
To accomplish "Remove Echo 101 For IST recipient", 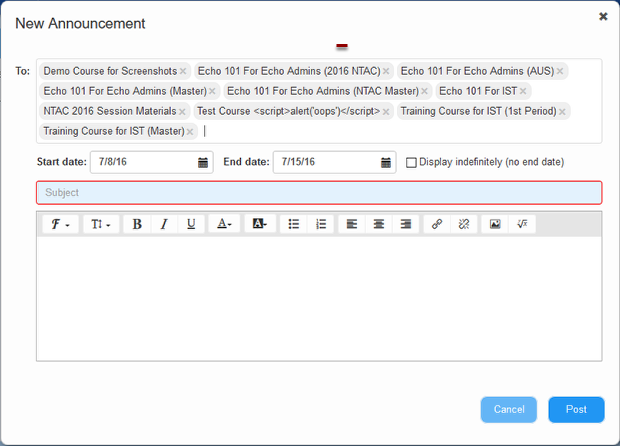I will pos(523,91).
